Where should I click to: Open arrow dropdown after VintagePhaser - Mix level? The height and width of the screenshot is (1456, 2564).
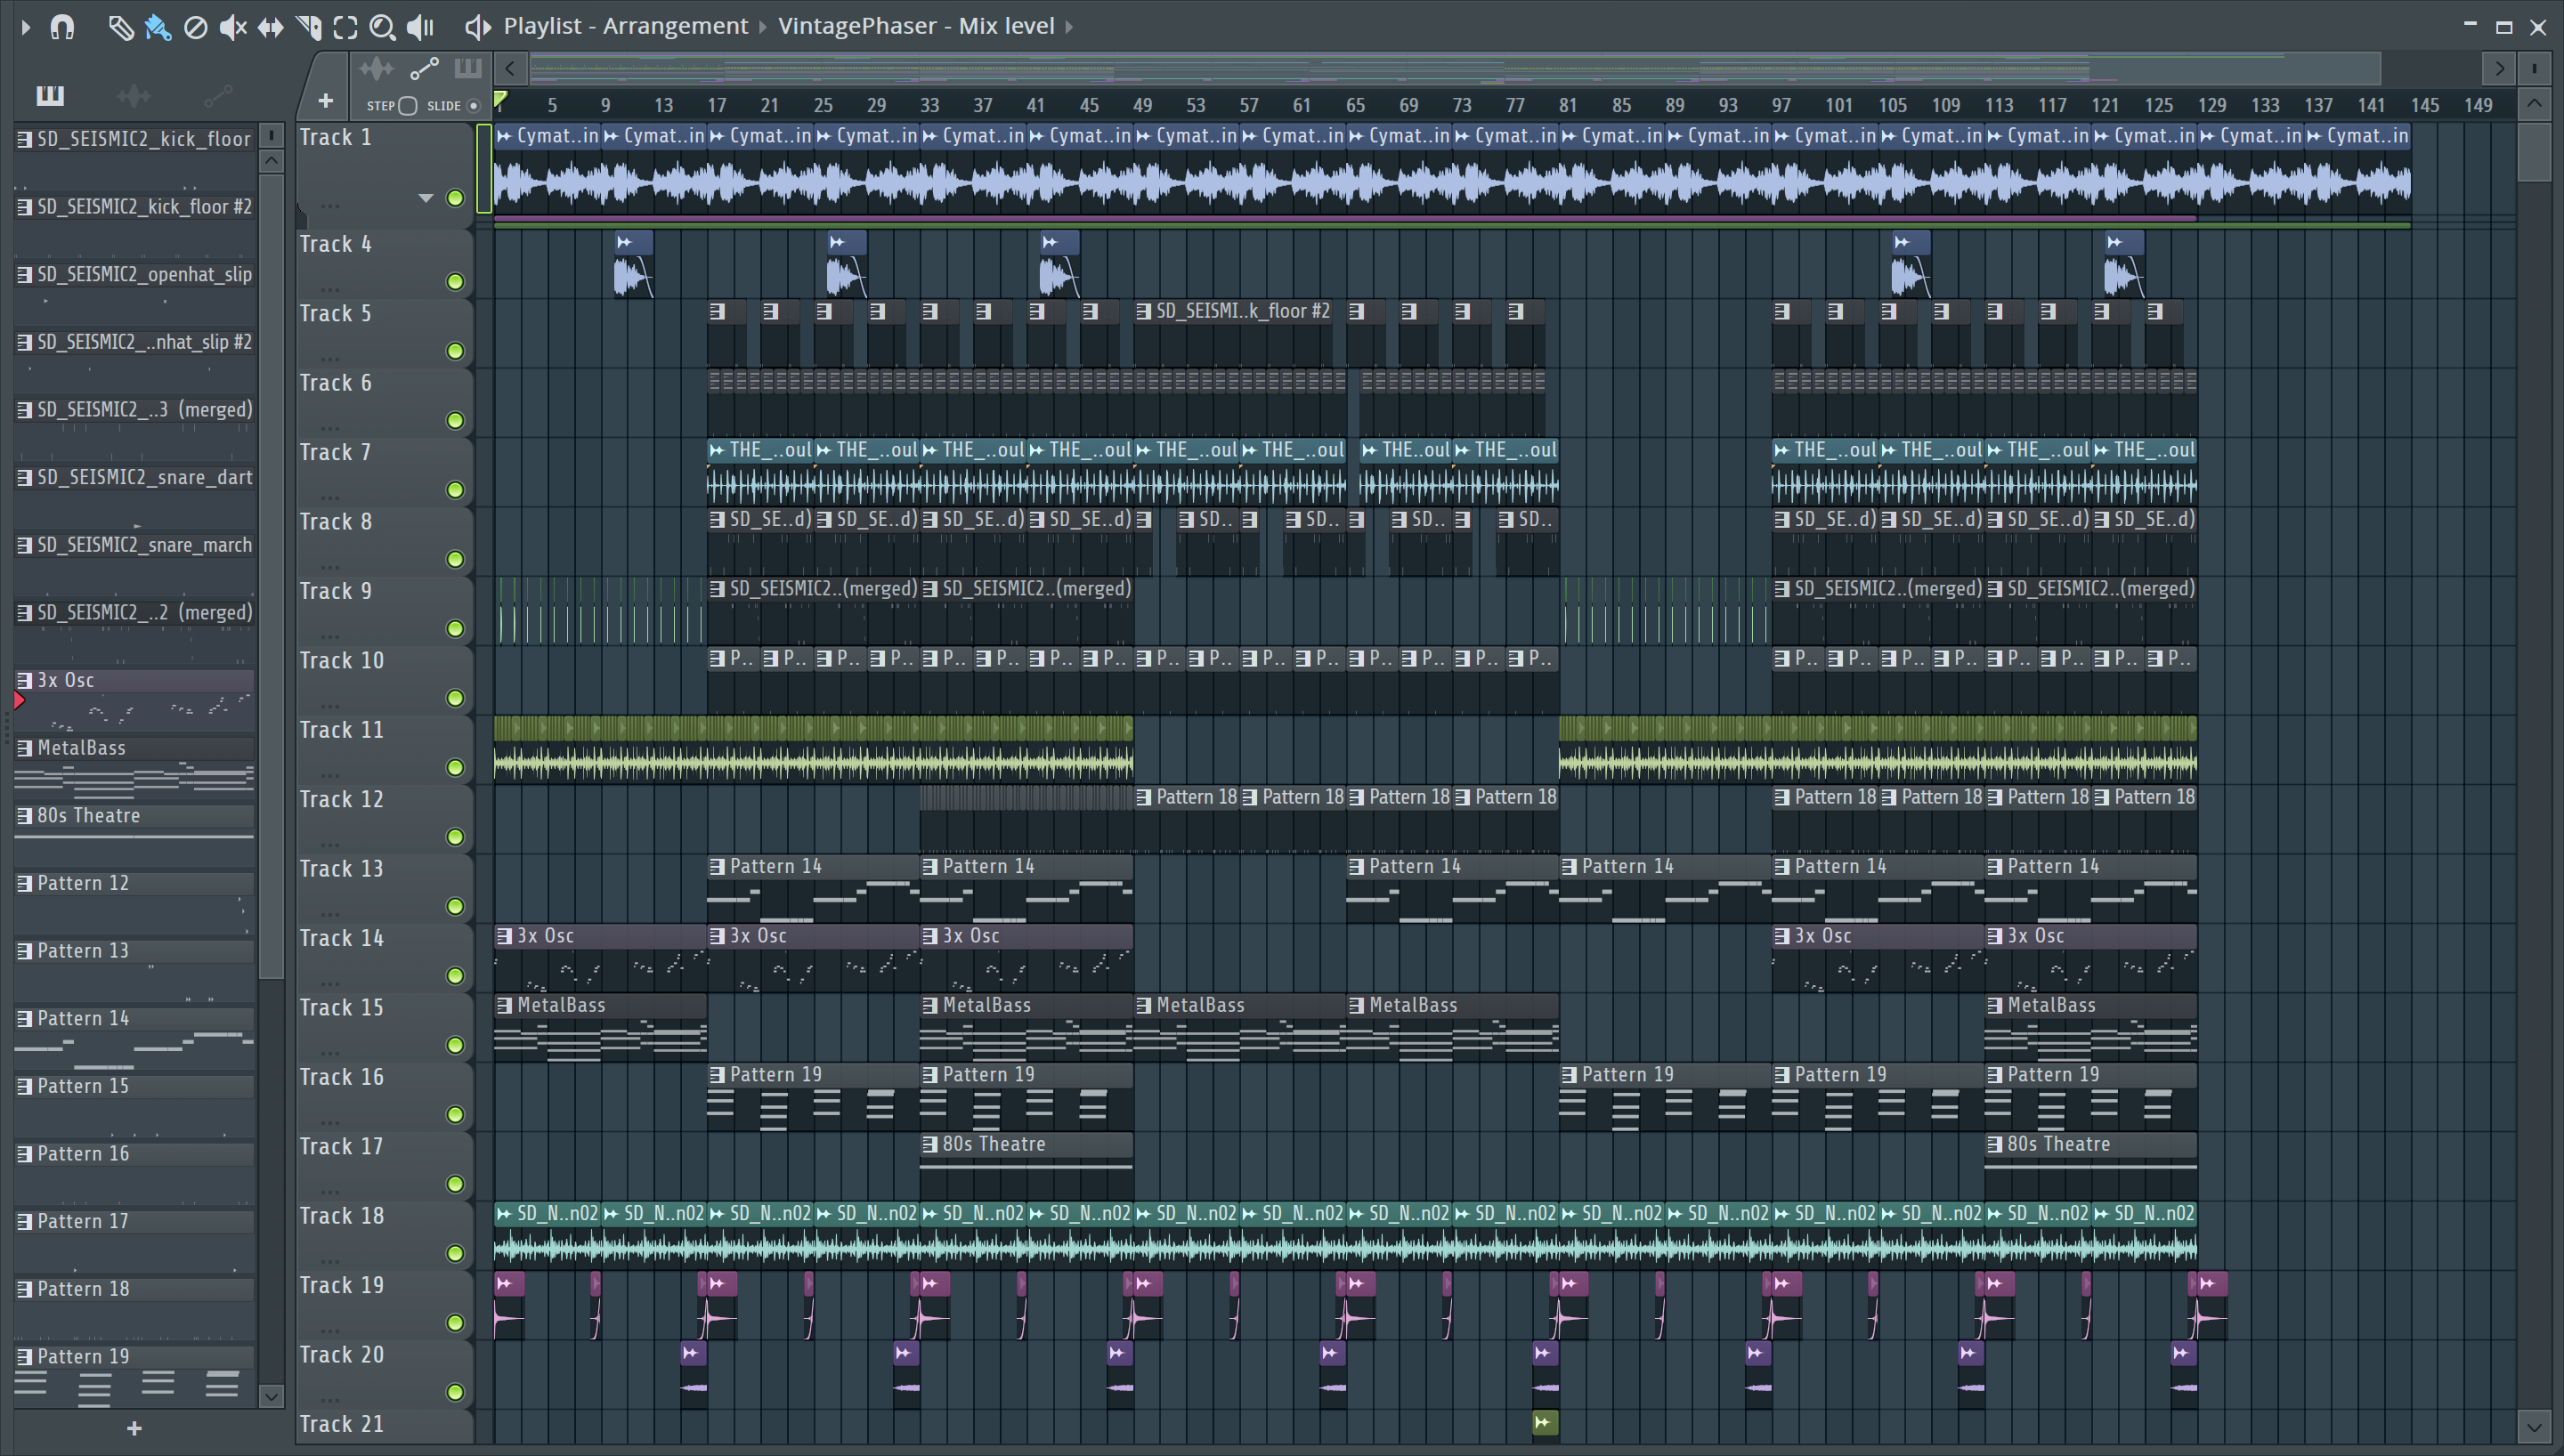[x=1069, y=27]
